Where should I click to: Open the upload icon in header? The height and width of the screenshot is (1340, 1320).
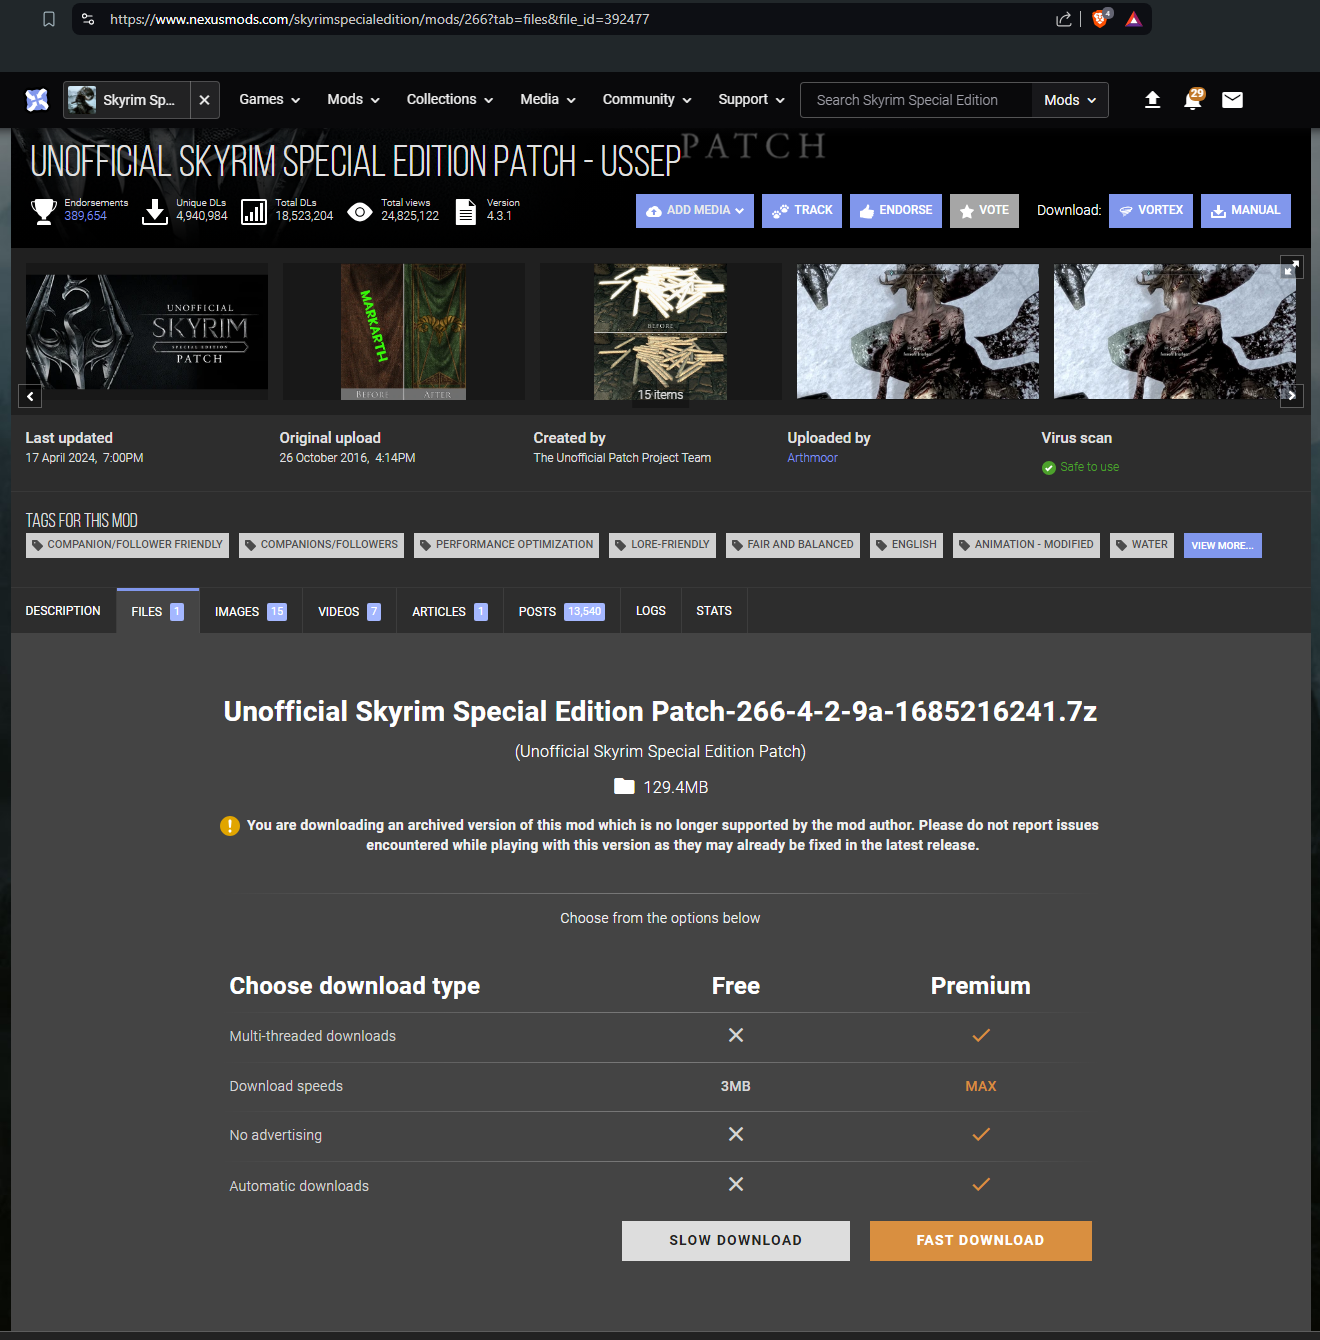(1152, 100)
